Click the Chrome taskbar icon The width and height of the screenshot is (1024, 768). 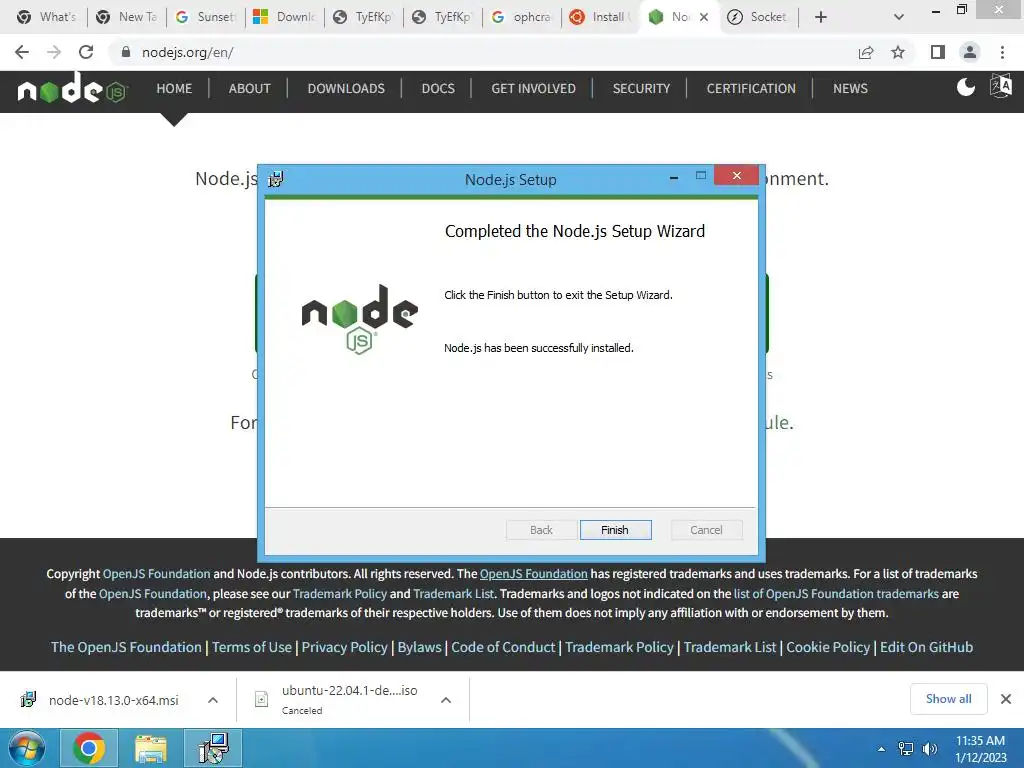click(88, 748)
